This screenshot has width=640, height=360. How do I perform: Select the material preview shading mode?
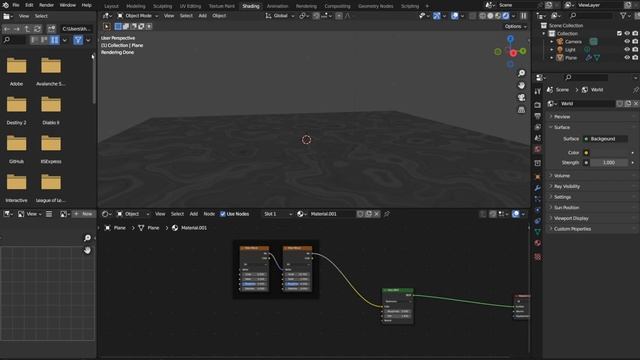click(498, 16)
